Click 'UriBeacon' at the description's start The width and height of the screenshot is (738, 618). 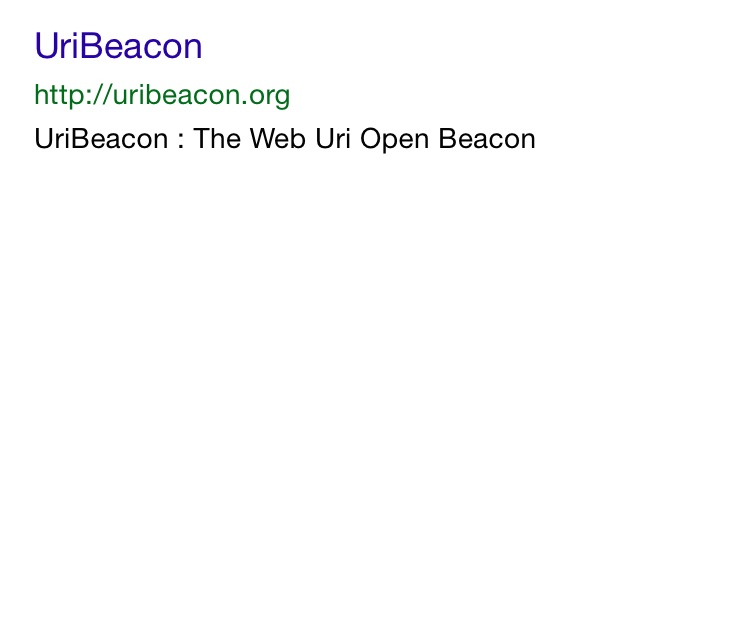click(x=101, y=139)
